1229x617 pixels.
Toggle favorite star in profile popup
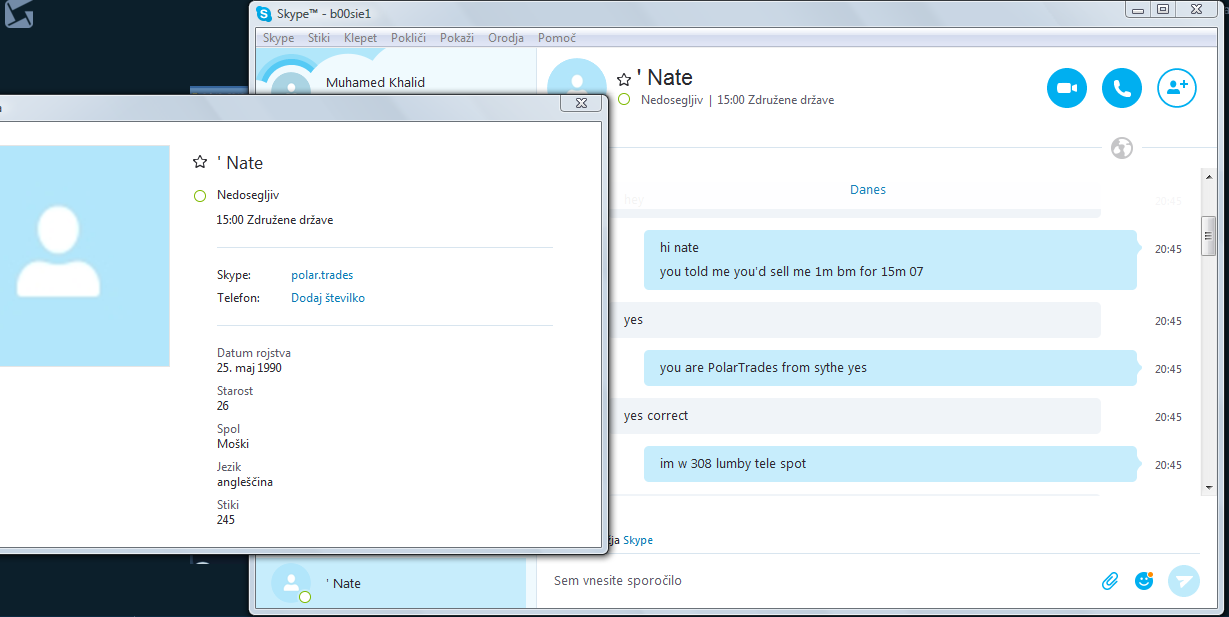(x=200, y=162)
